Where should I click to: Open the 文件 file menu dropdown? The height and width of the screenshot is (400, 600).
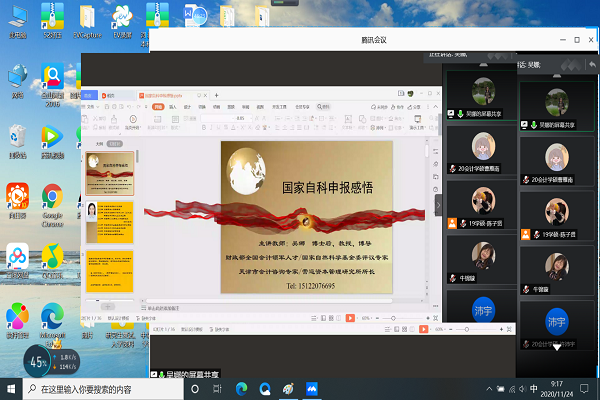coord(93,105)
